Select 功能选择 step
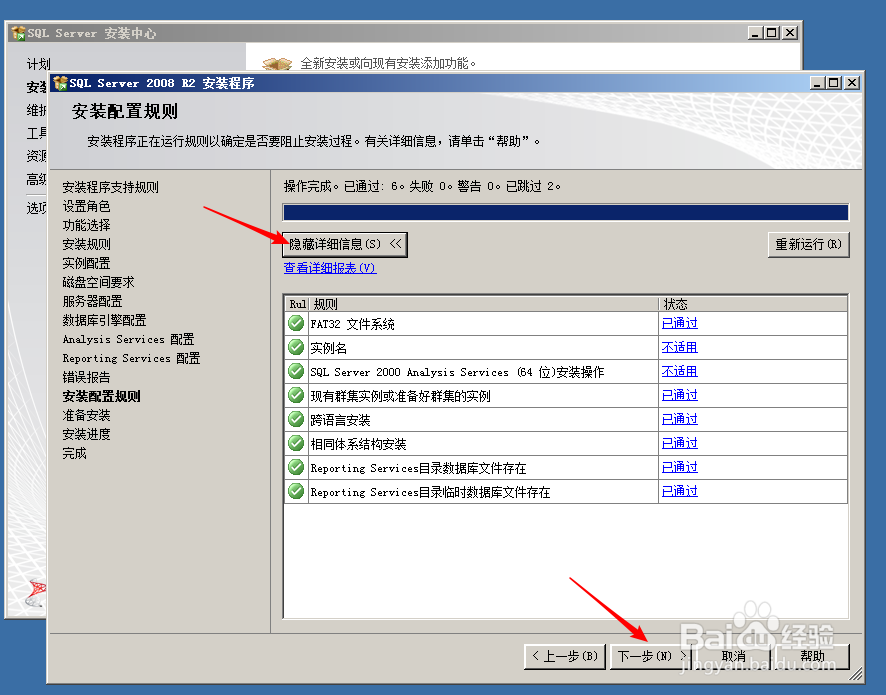This screenshot has height=695, width=886. (x=86, y=225)
